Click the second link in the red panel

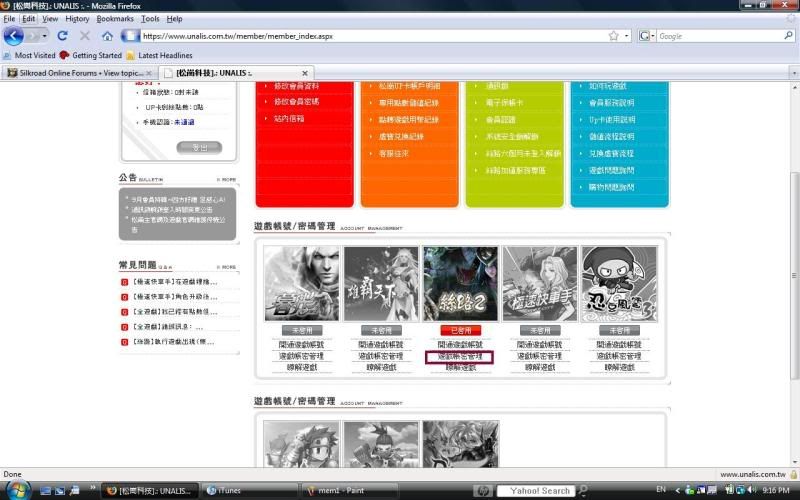click(x=296, y=102)
